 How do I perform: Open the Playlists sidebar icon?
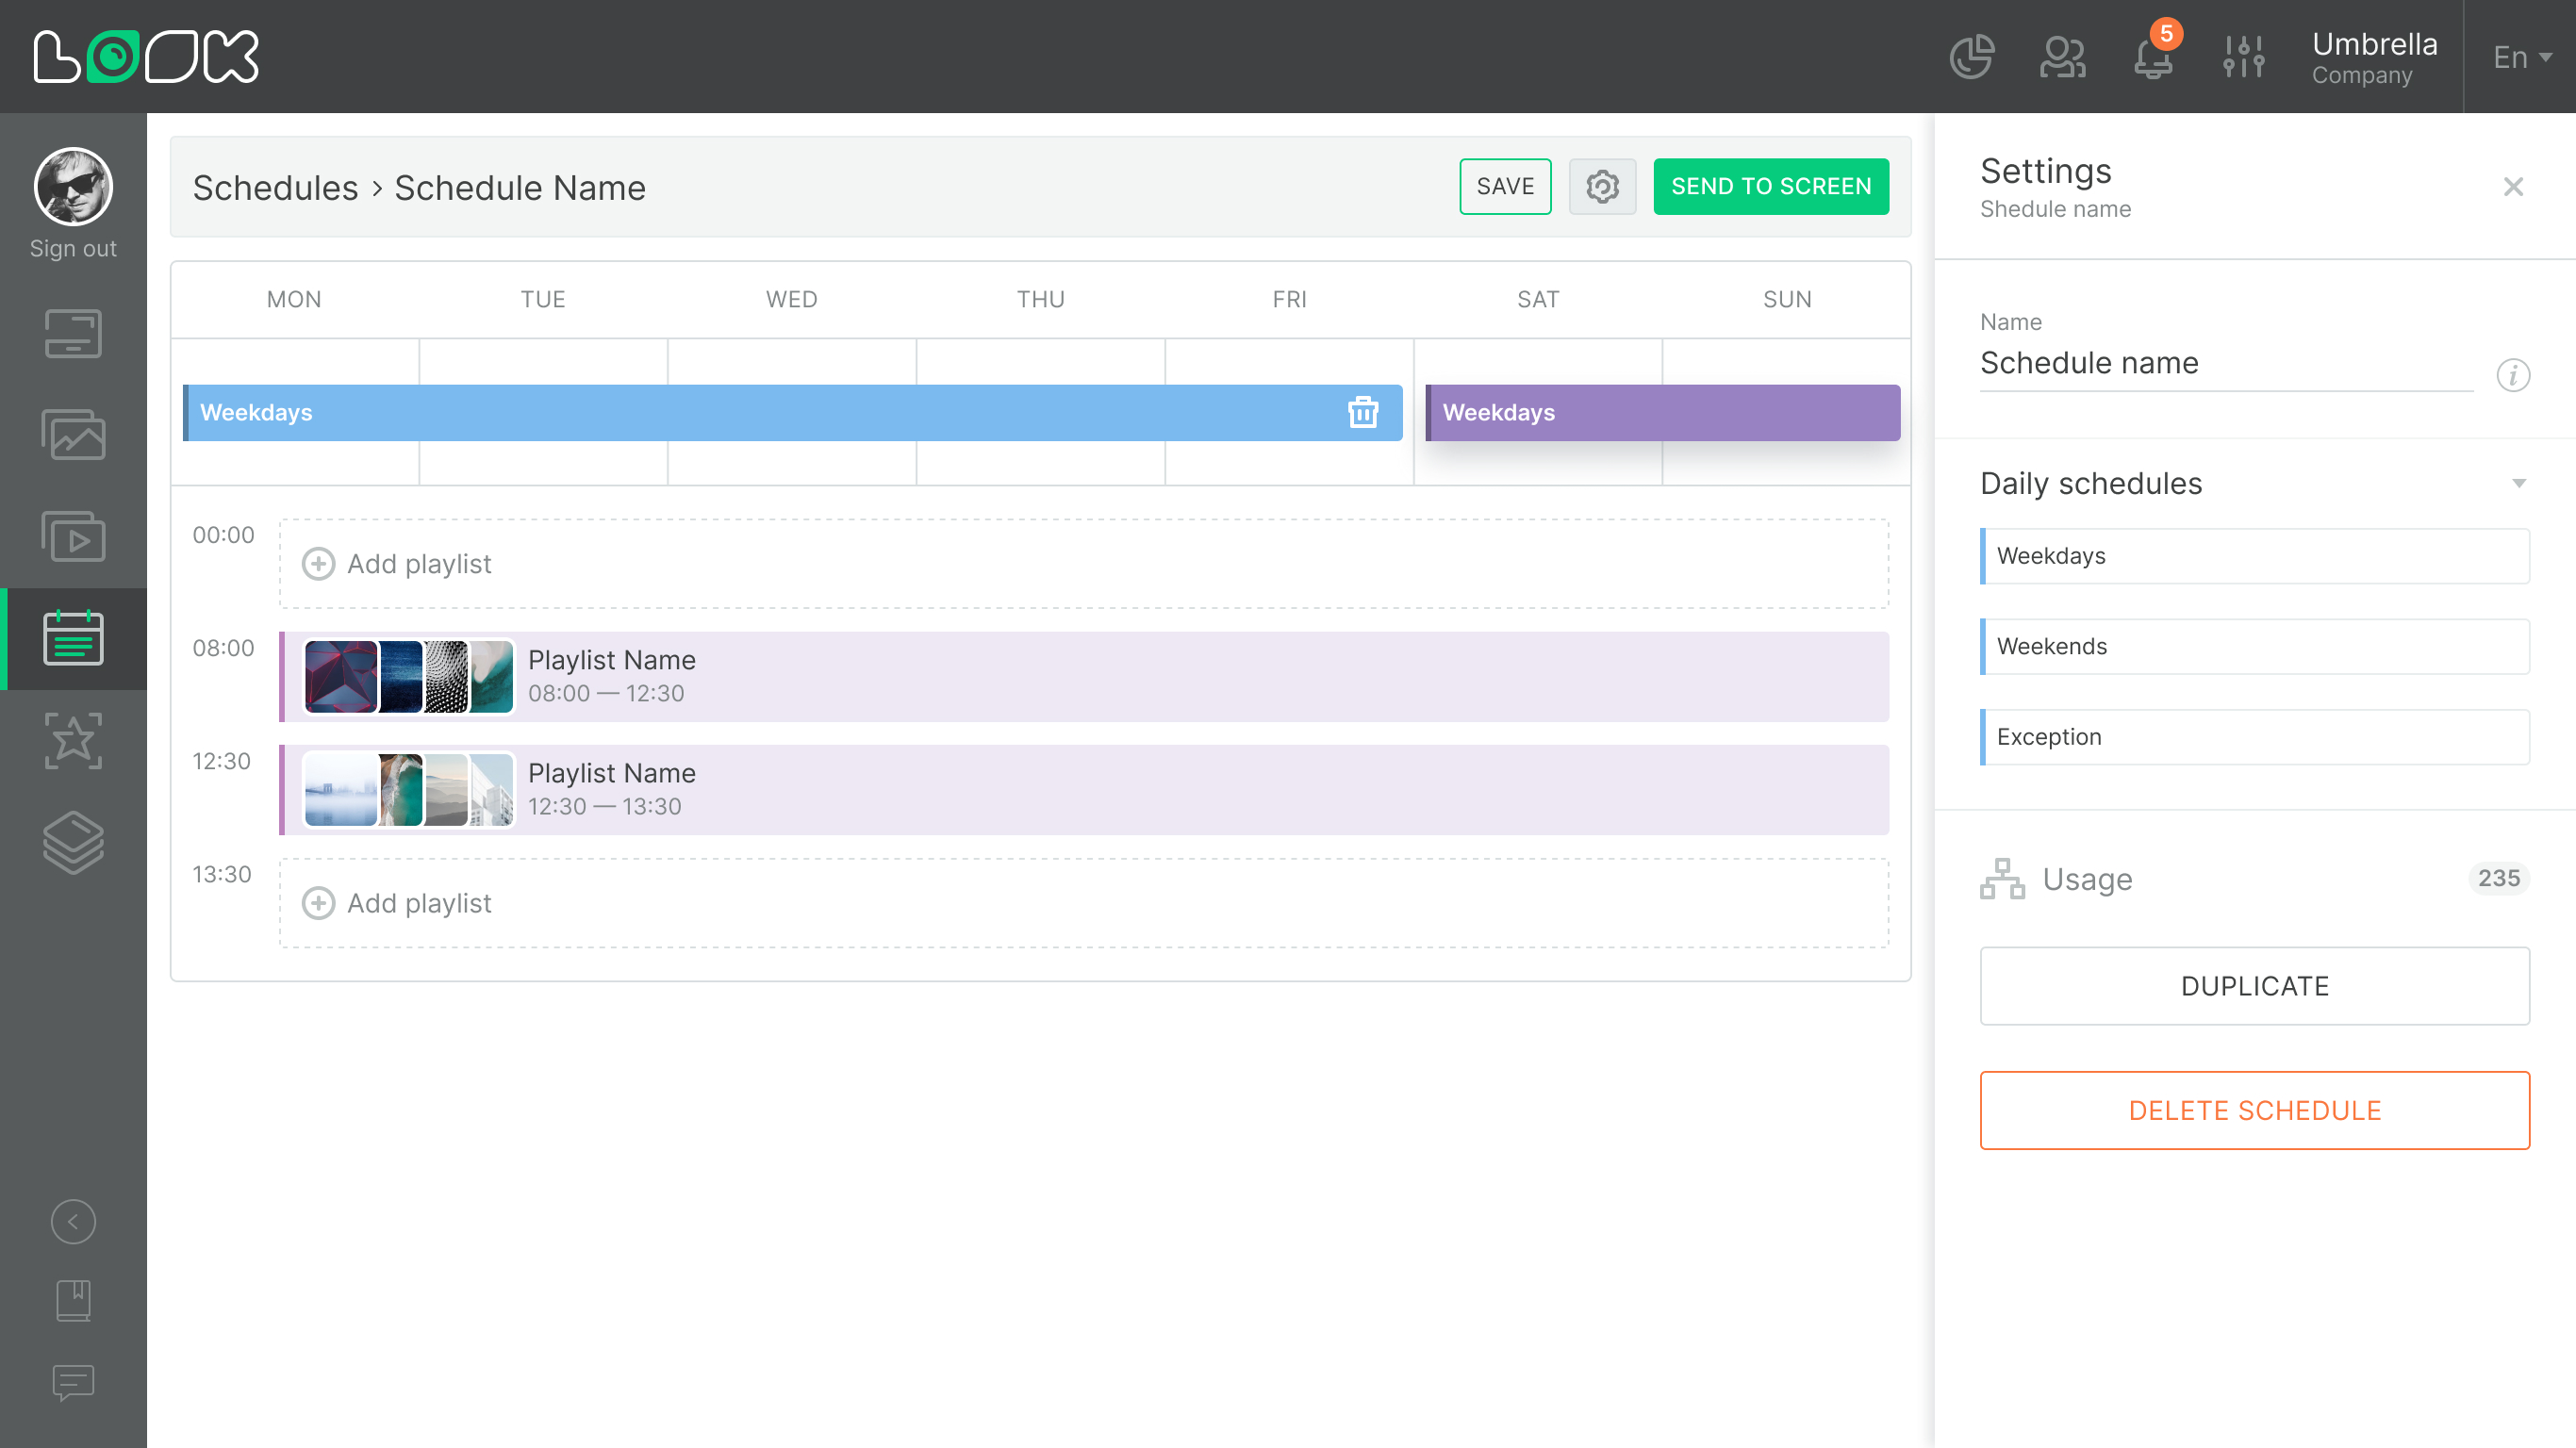73,537
